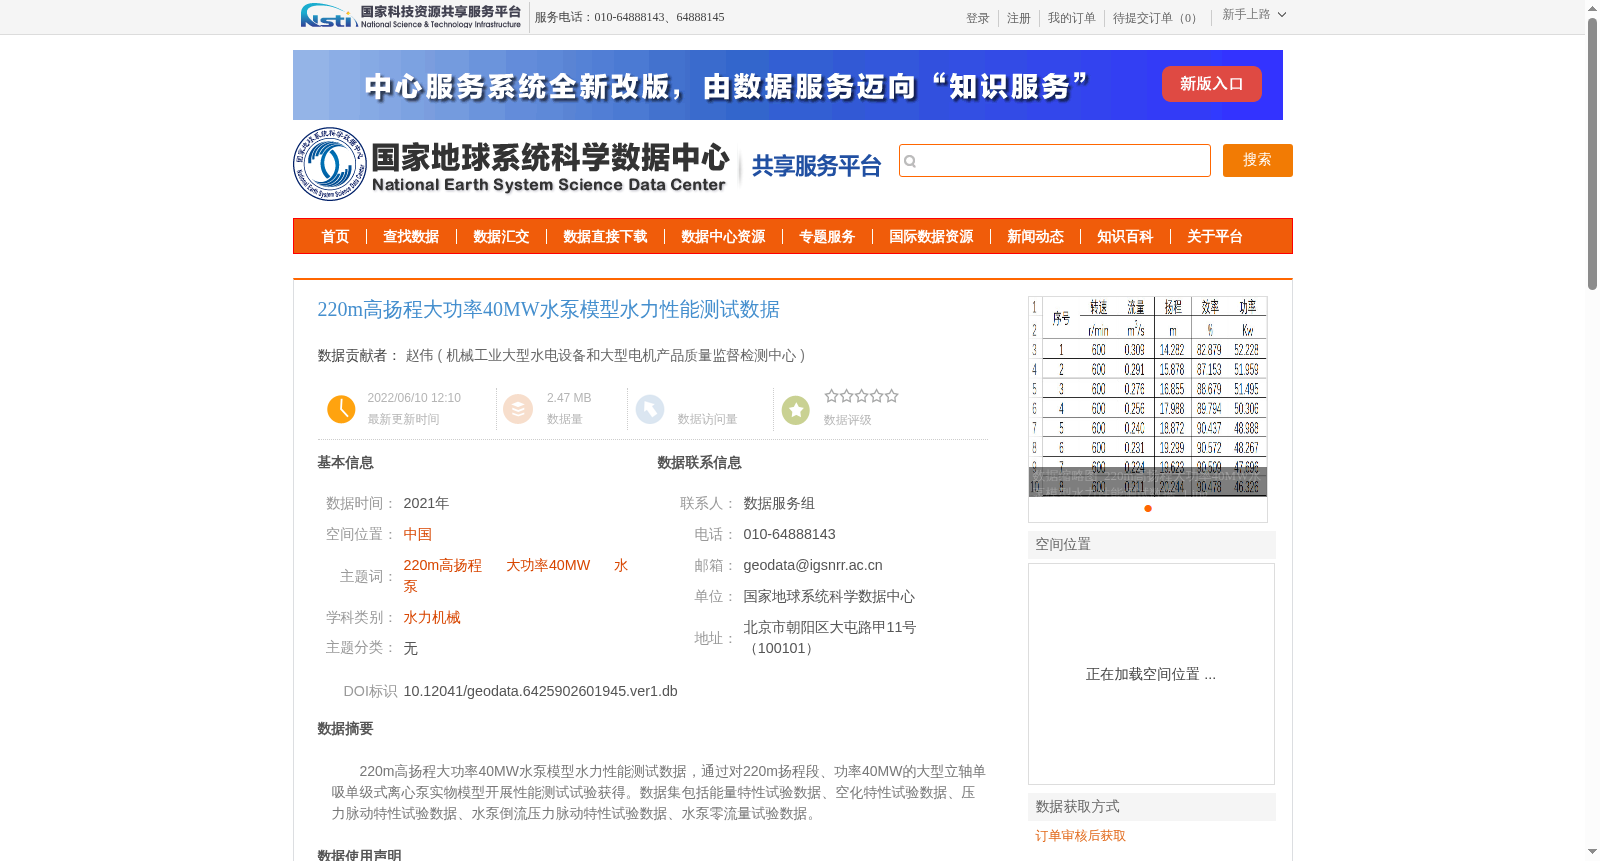Open the 数据直接下载 menu item
This screenshot has height=861, width=1600.
coord(605,237)
